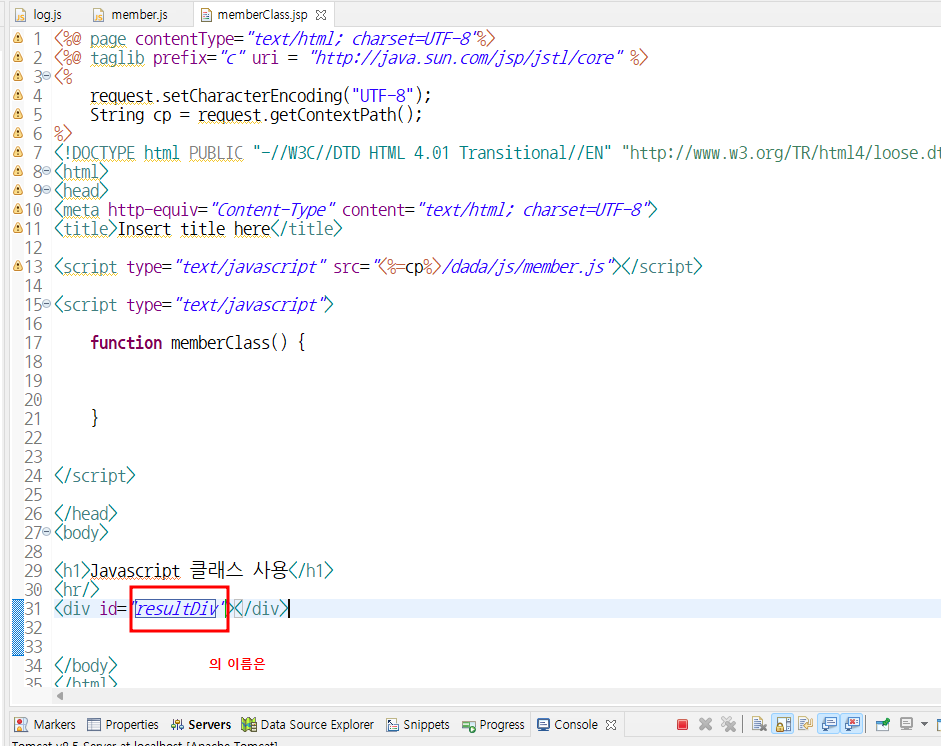Open the Servers view tab
The height and width of the screenshot is (746, 941).
pos(200,724)
